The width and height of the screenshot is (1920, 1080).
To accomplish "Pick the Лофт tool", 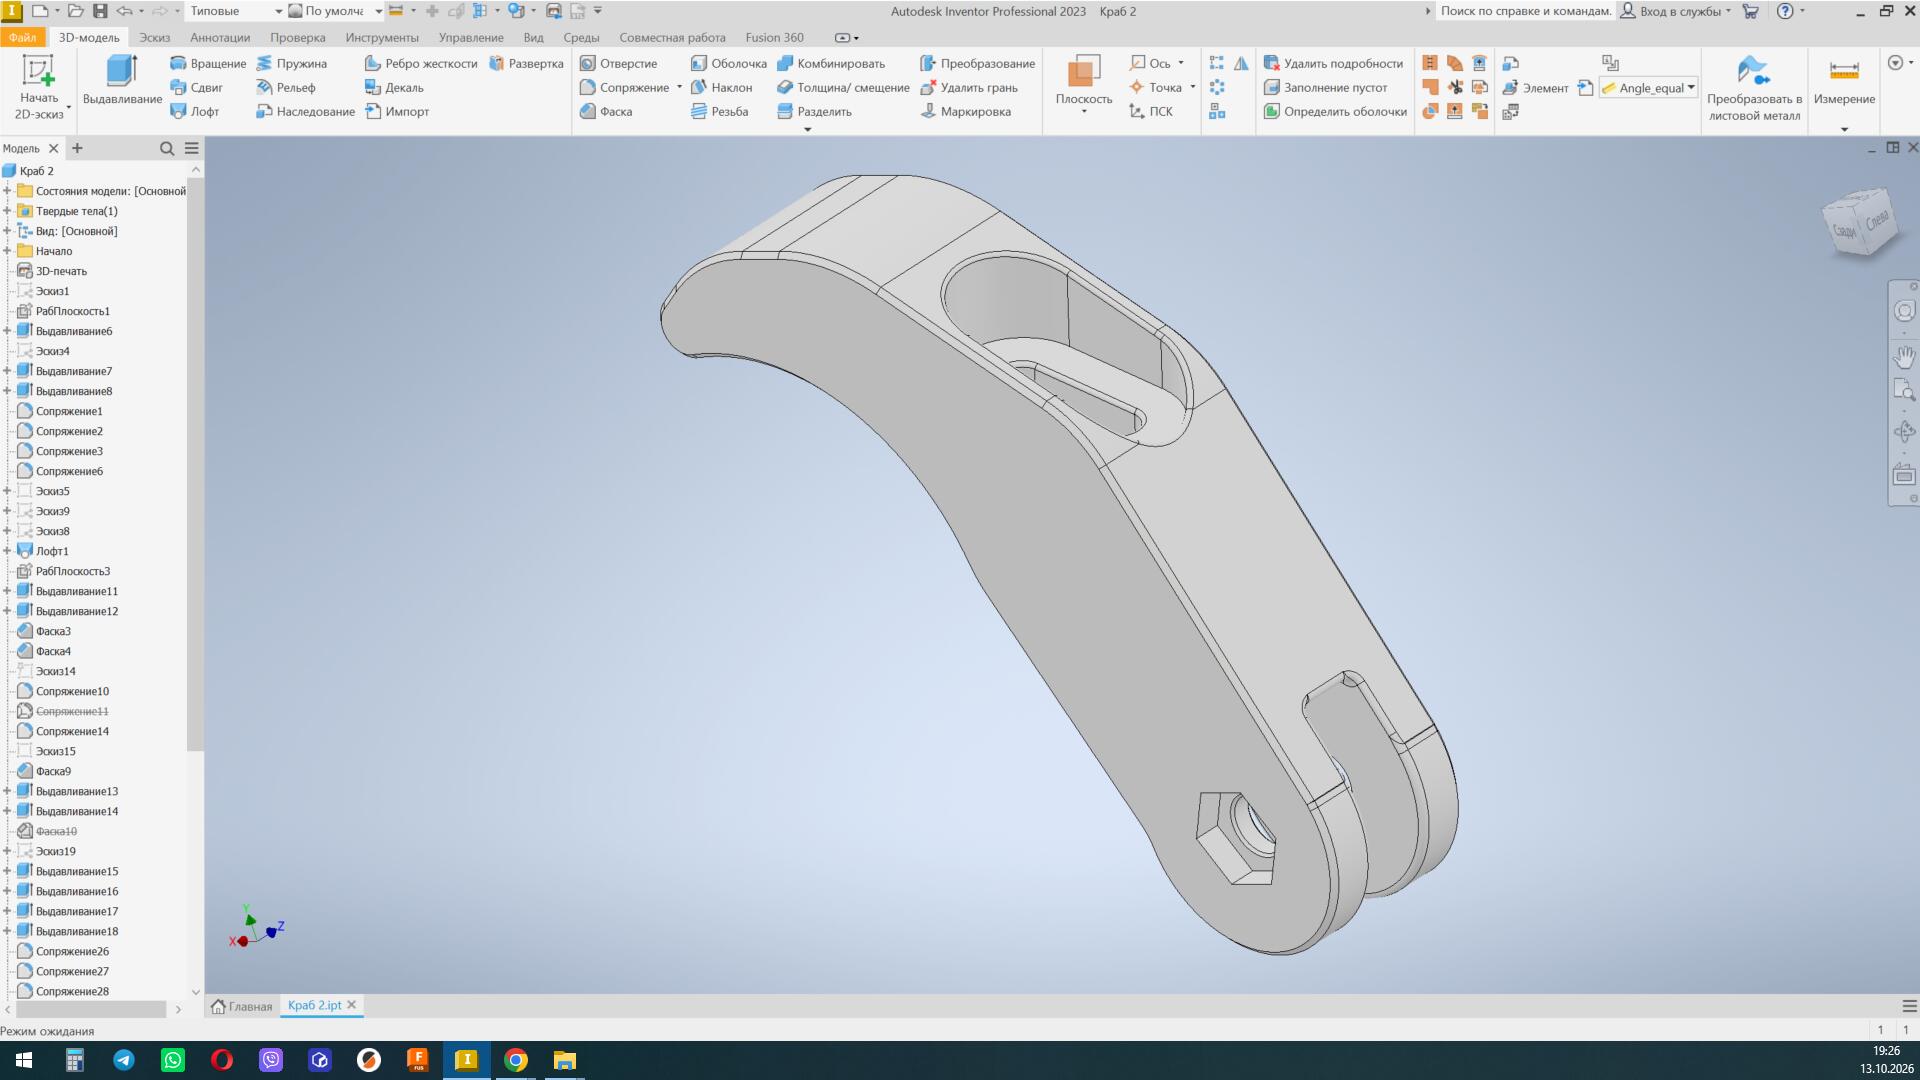I will (195, 111).
